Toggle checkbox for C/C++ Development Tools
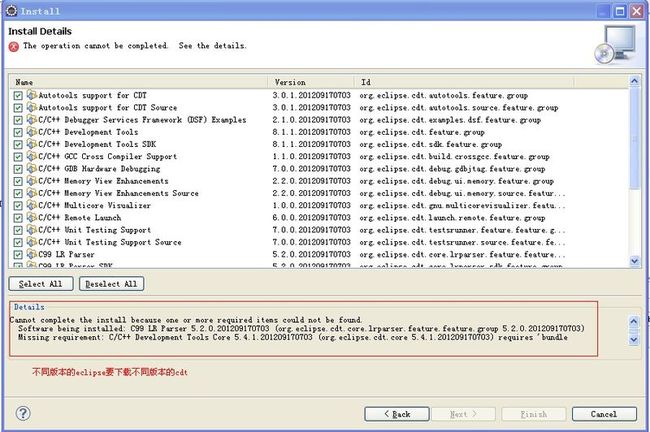This screenshot has height=432, width=650. (18, 133)
